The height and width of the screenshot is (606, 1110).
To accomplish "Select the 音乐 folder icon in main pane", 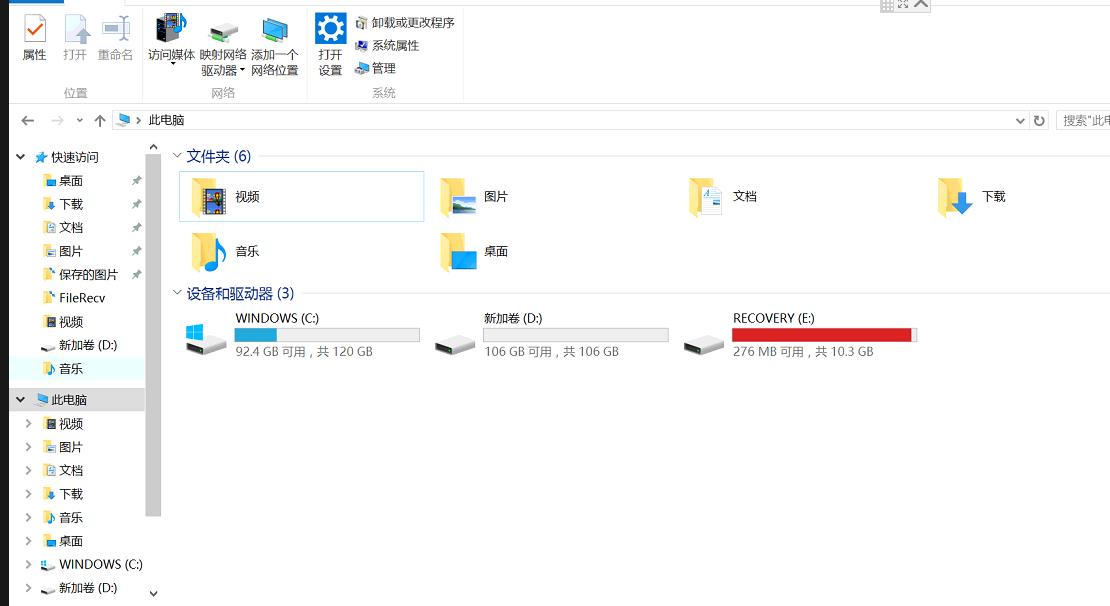I will (x=209, y=252).
